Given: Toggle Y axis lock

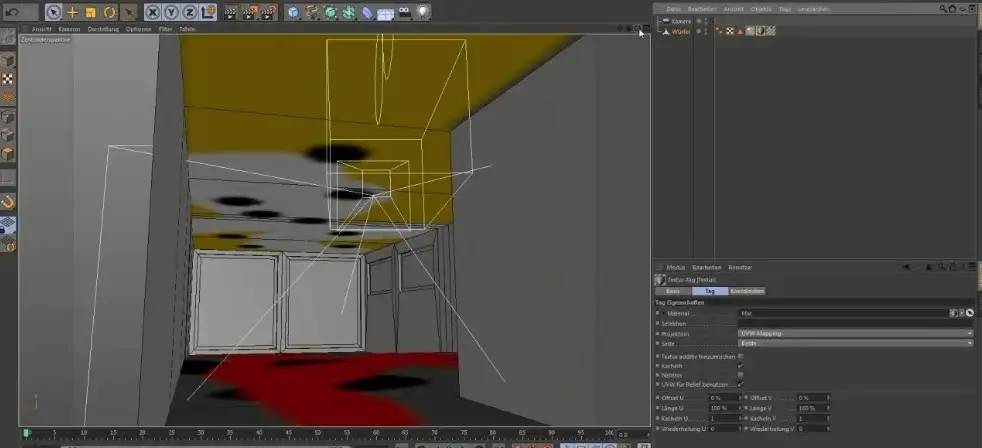Looking at the screenshot, I should (x=172, y=12).
